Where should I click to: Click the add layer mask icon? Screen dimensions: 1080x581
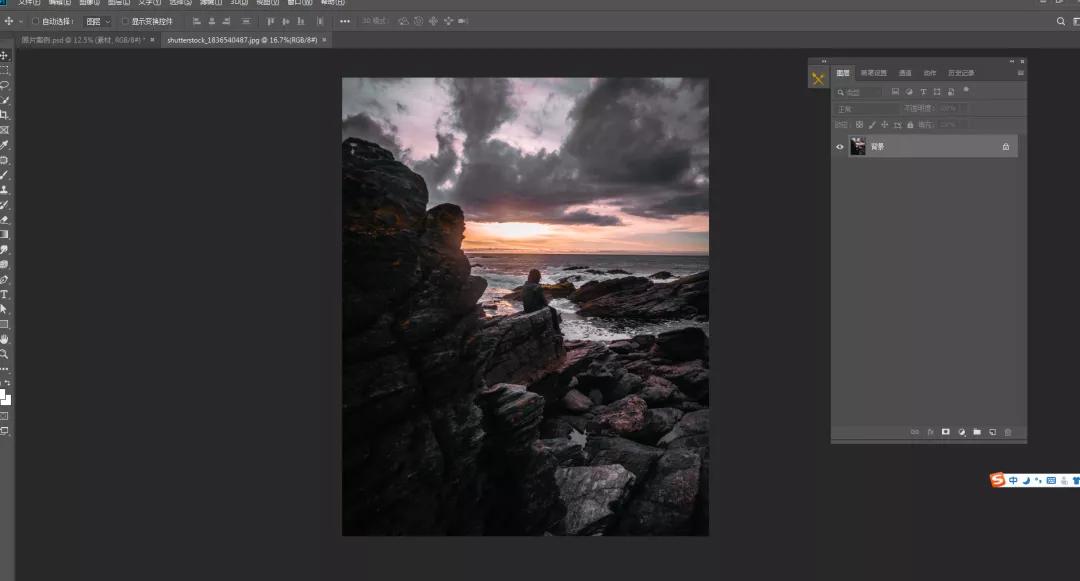(945, 432)
